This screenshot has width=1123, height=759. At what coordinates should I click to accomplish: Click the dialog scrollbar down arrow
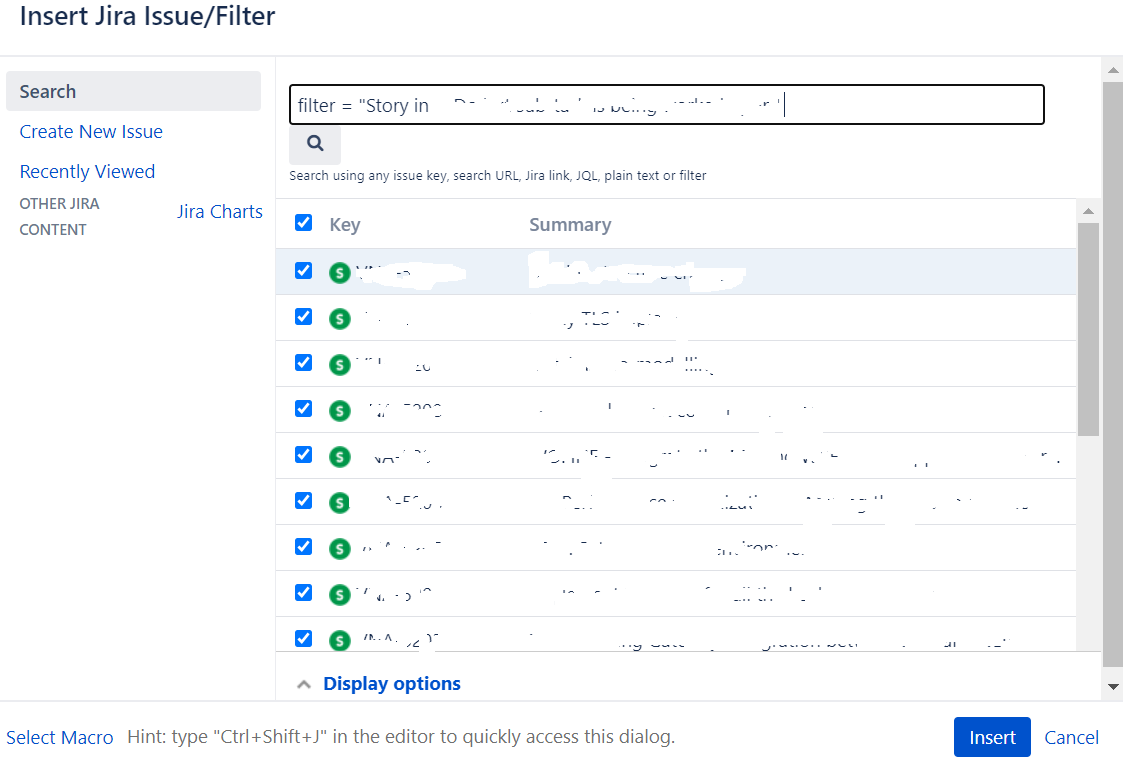1113,687
